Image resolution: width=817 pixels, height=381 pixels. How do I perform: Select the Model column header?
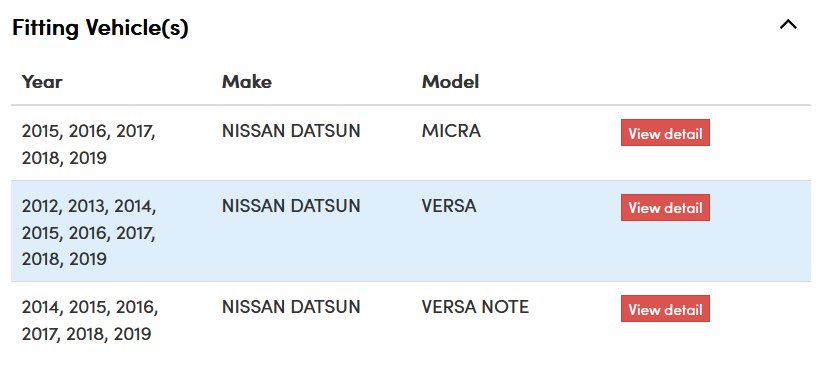click(x=450, y=82)
